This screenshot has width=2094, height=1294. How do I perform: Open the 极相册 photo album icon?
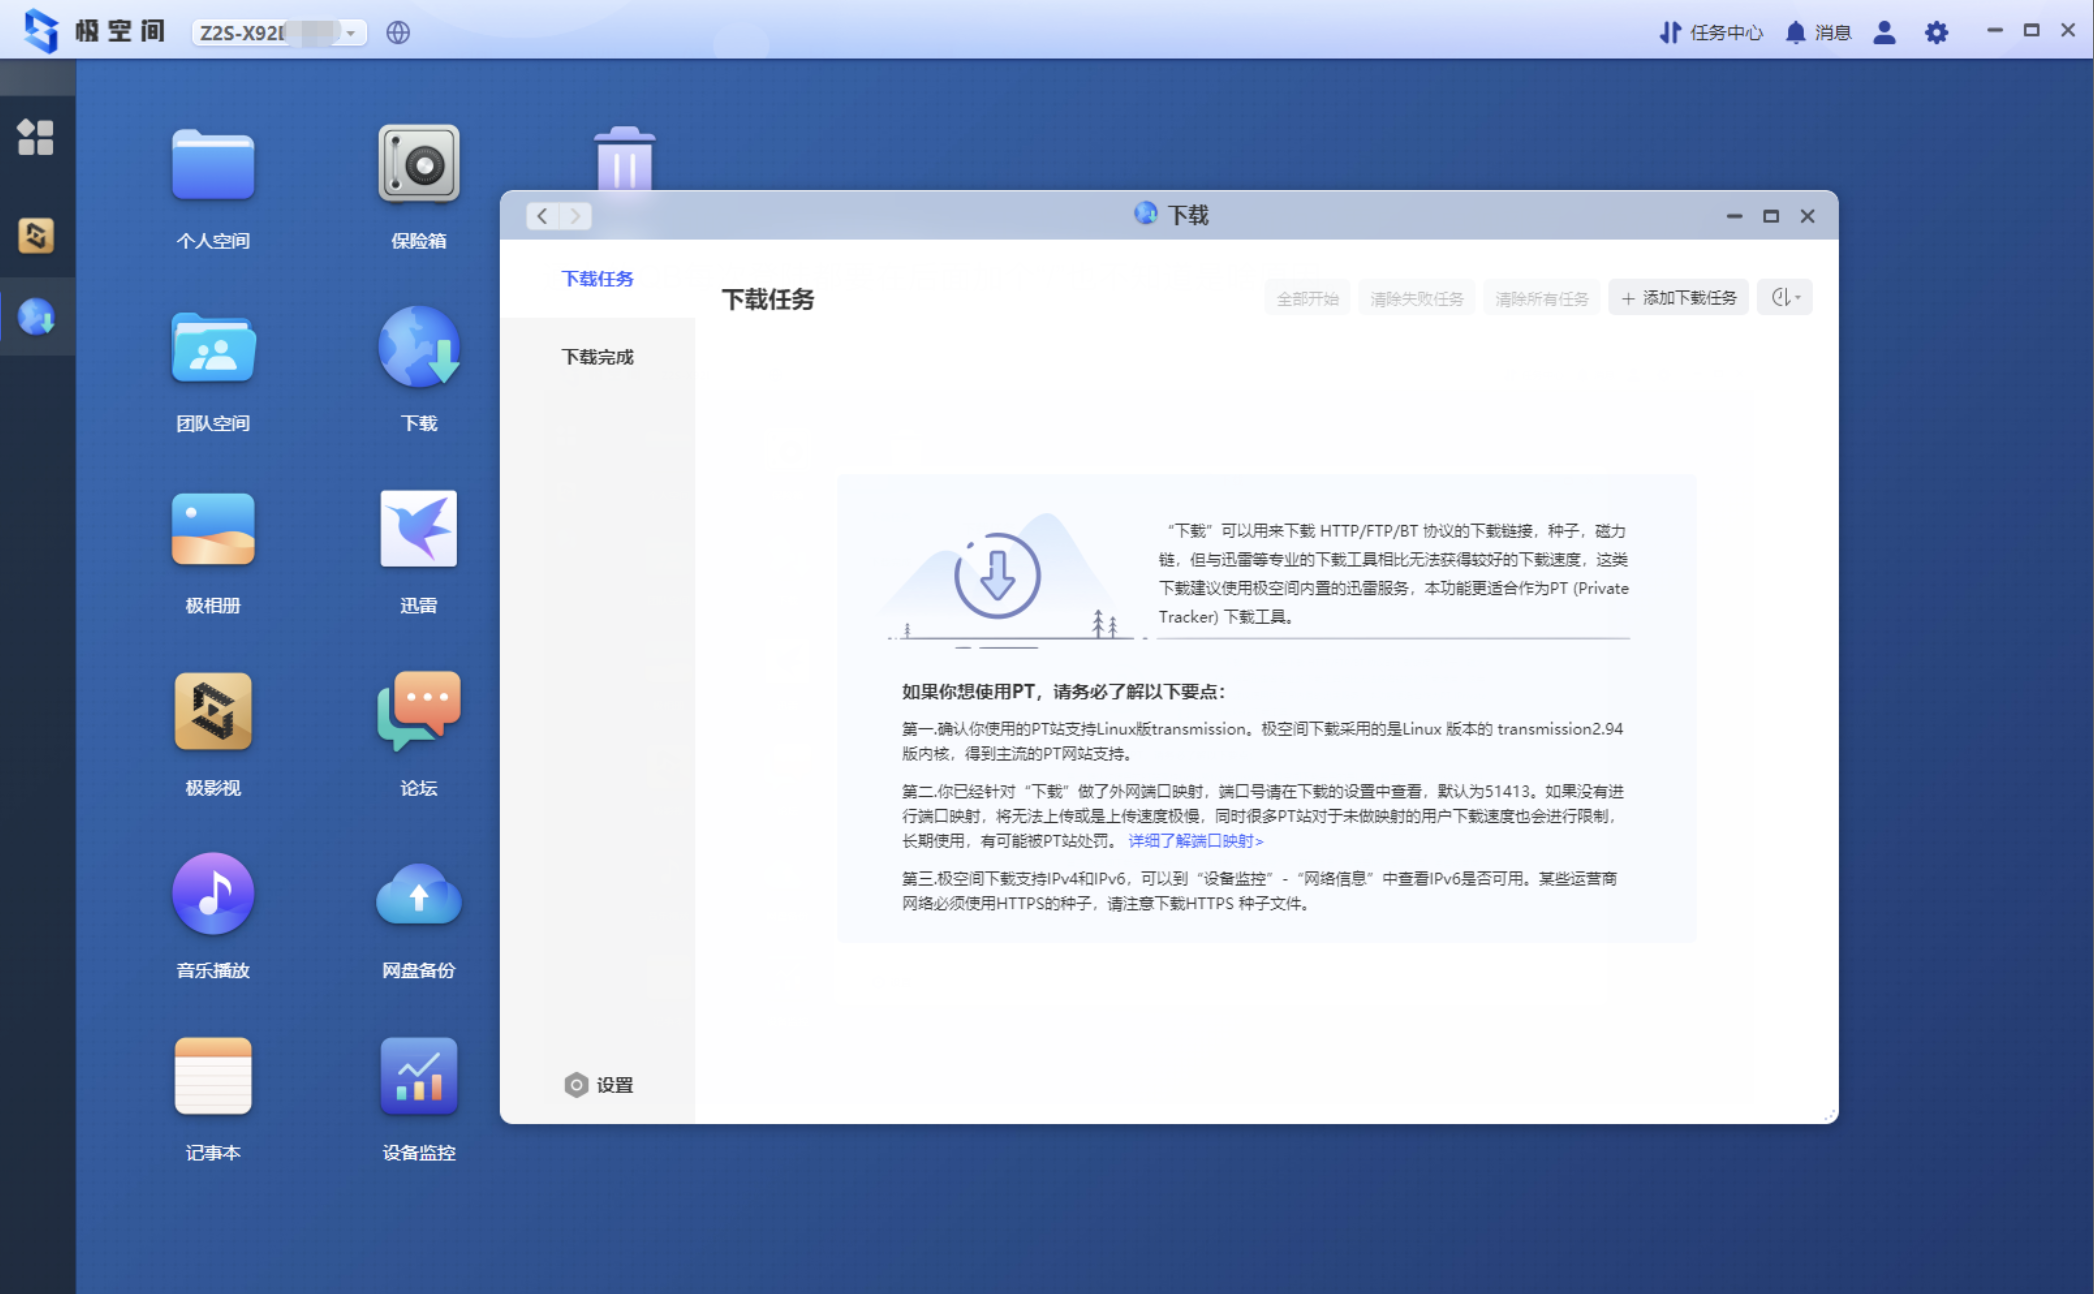[x=212, y=530]
